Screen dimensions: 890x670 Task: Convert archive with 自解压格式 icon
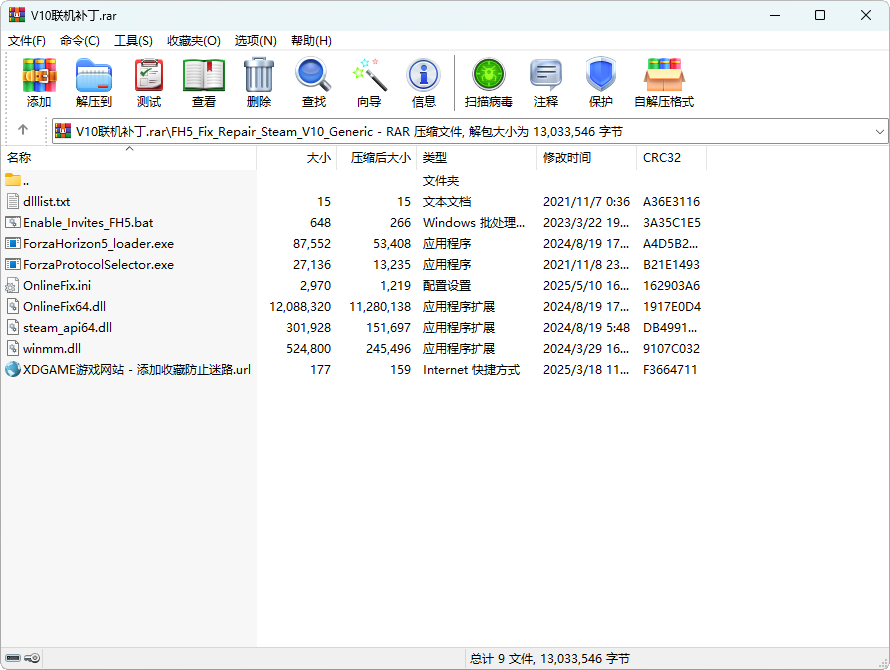666,82
